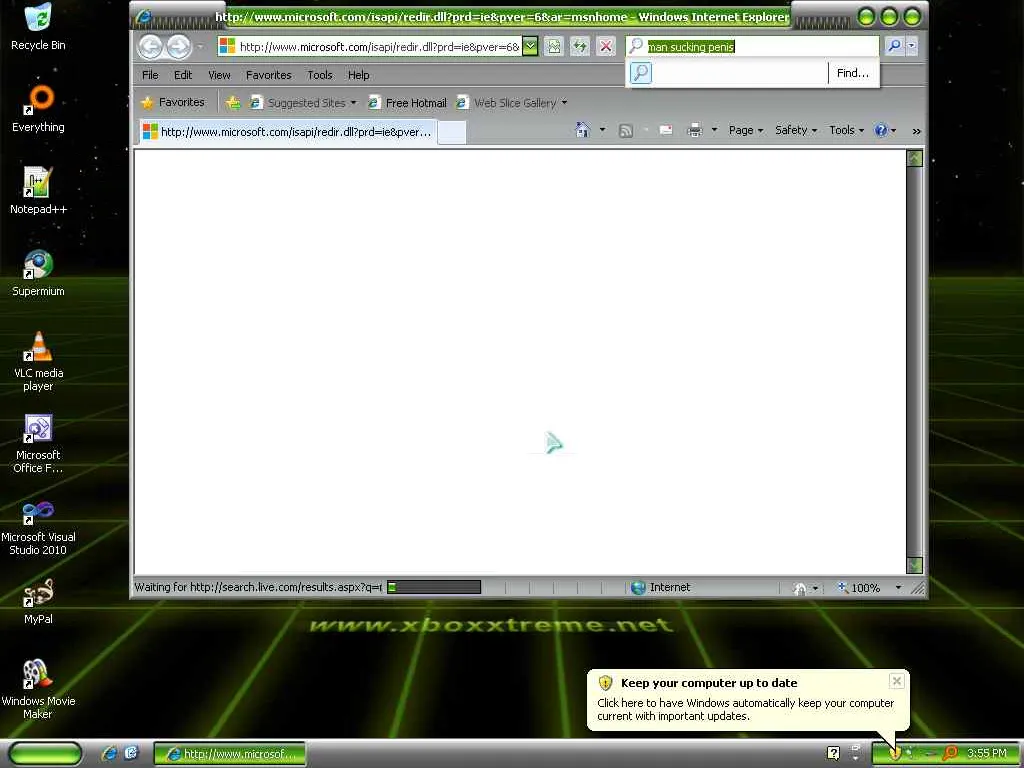Image resolution: width=1024 pixels, height=768 pixels.
Task: Click the Internet zone status text
Action: (x=670, y=587)
